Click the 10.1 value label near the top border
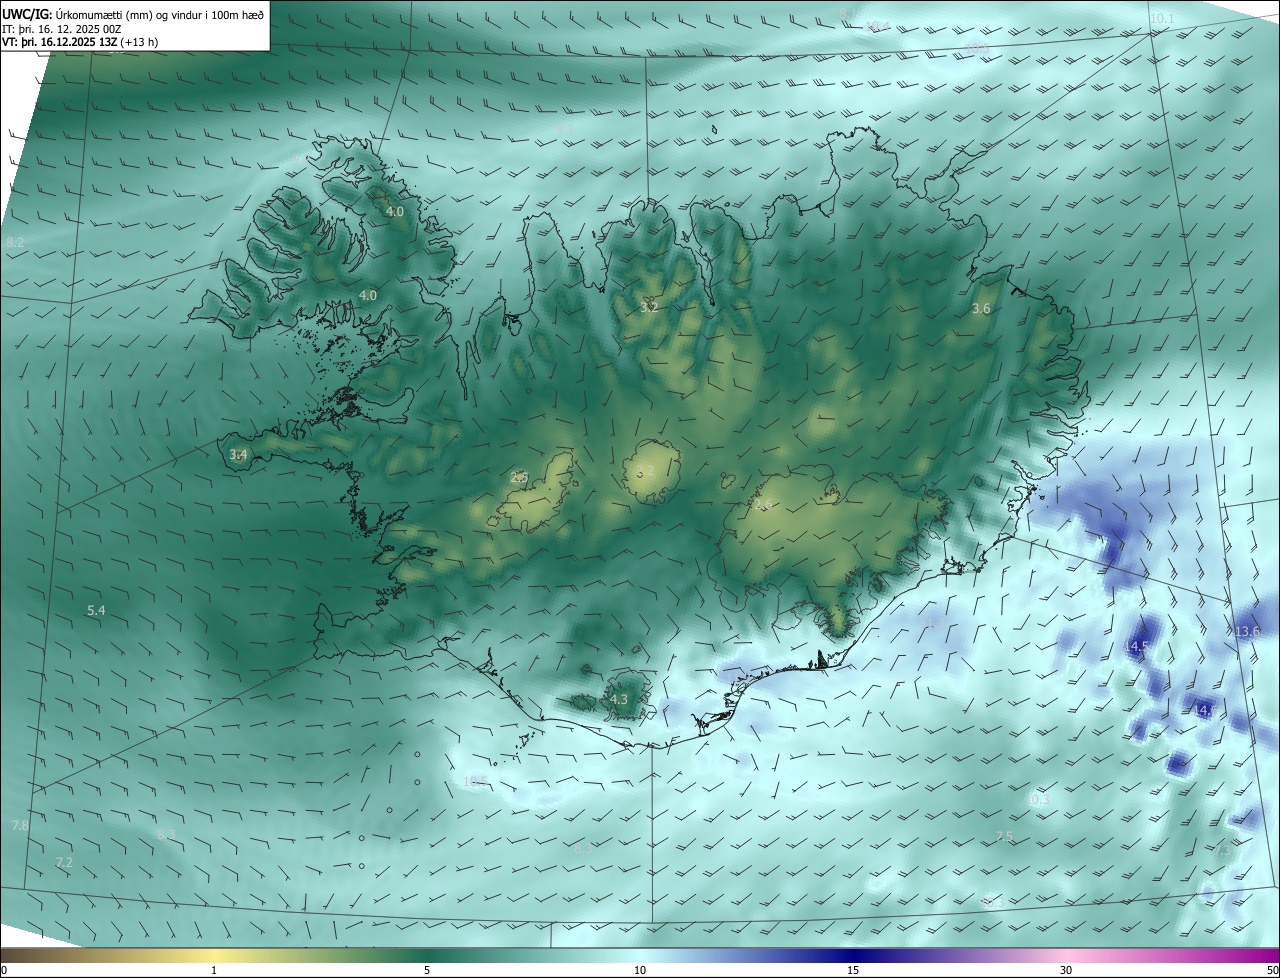This screenshot has width=1280, height=978. click(x=1162, y=18)
